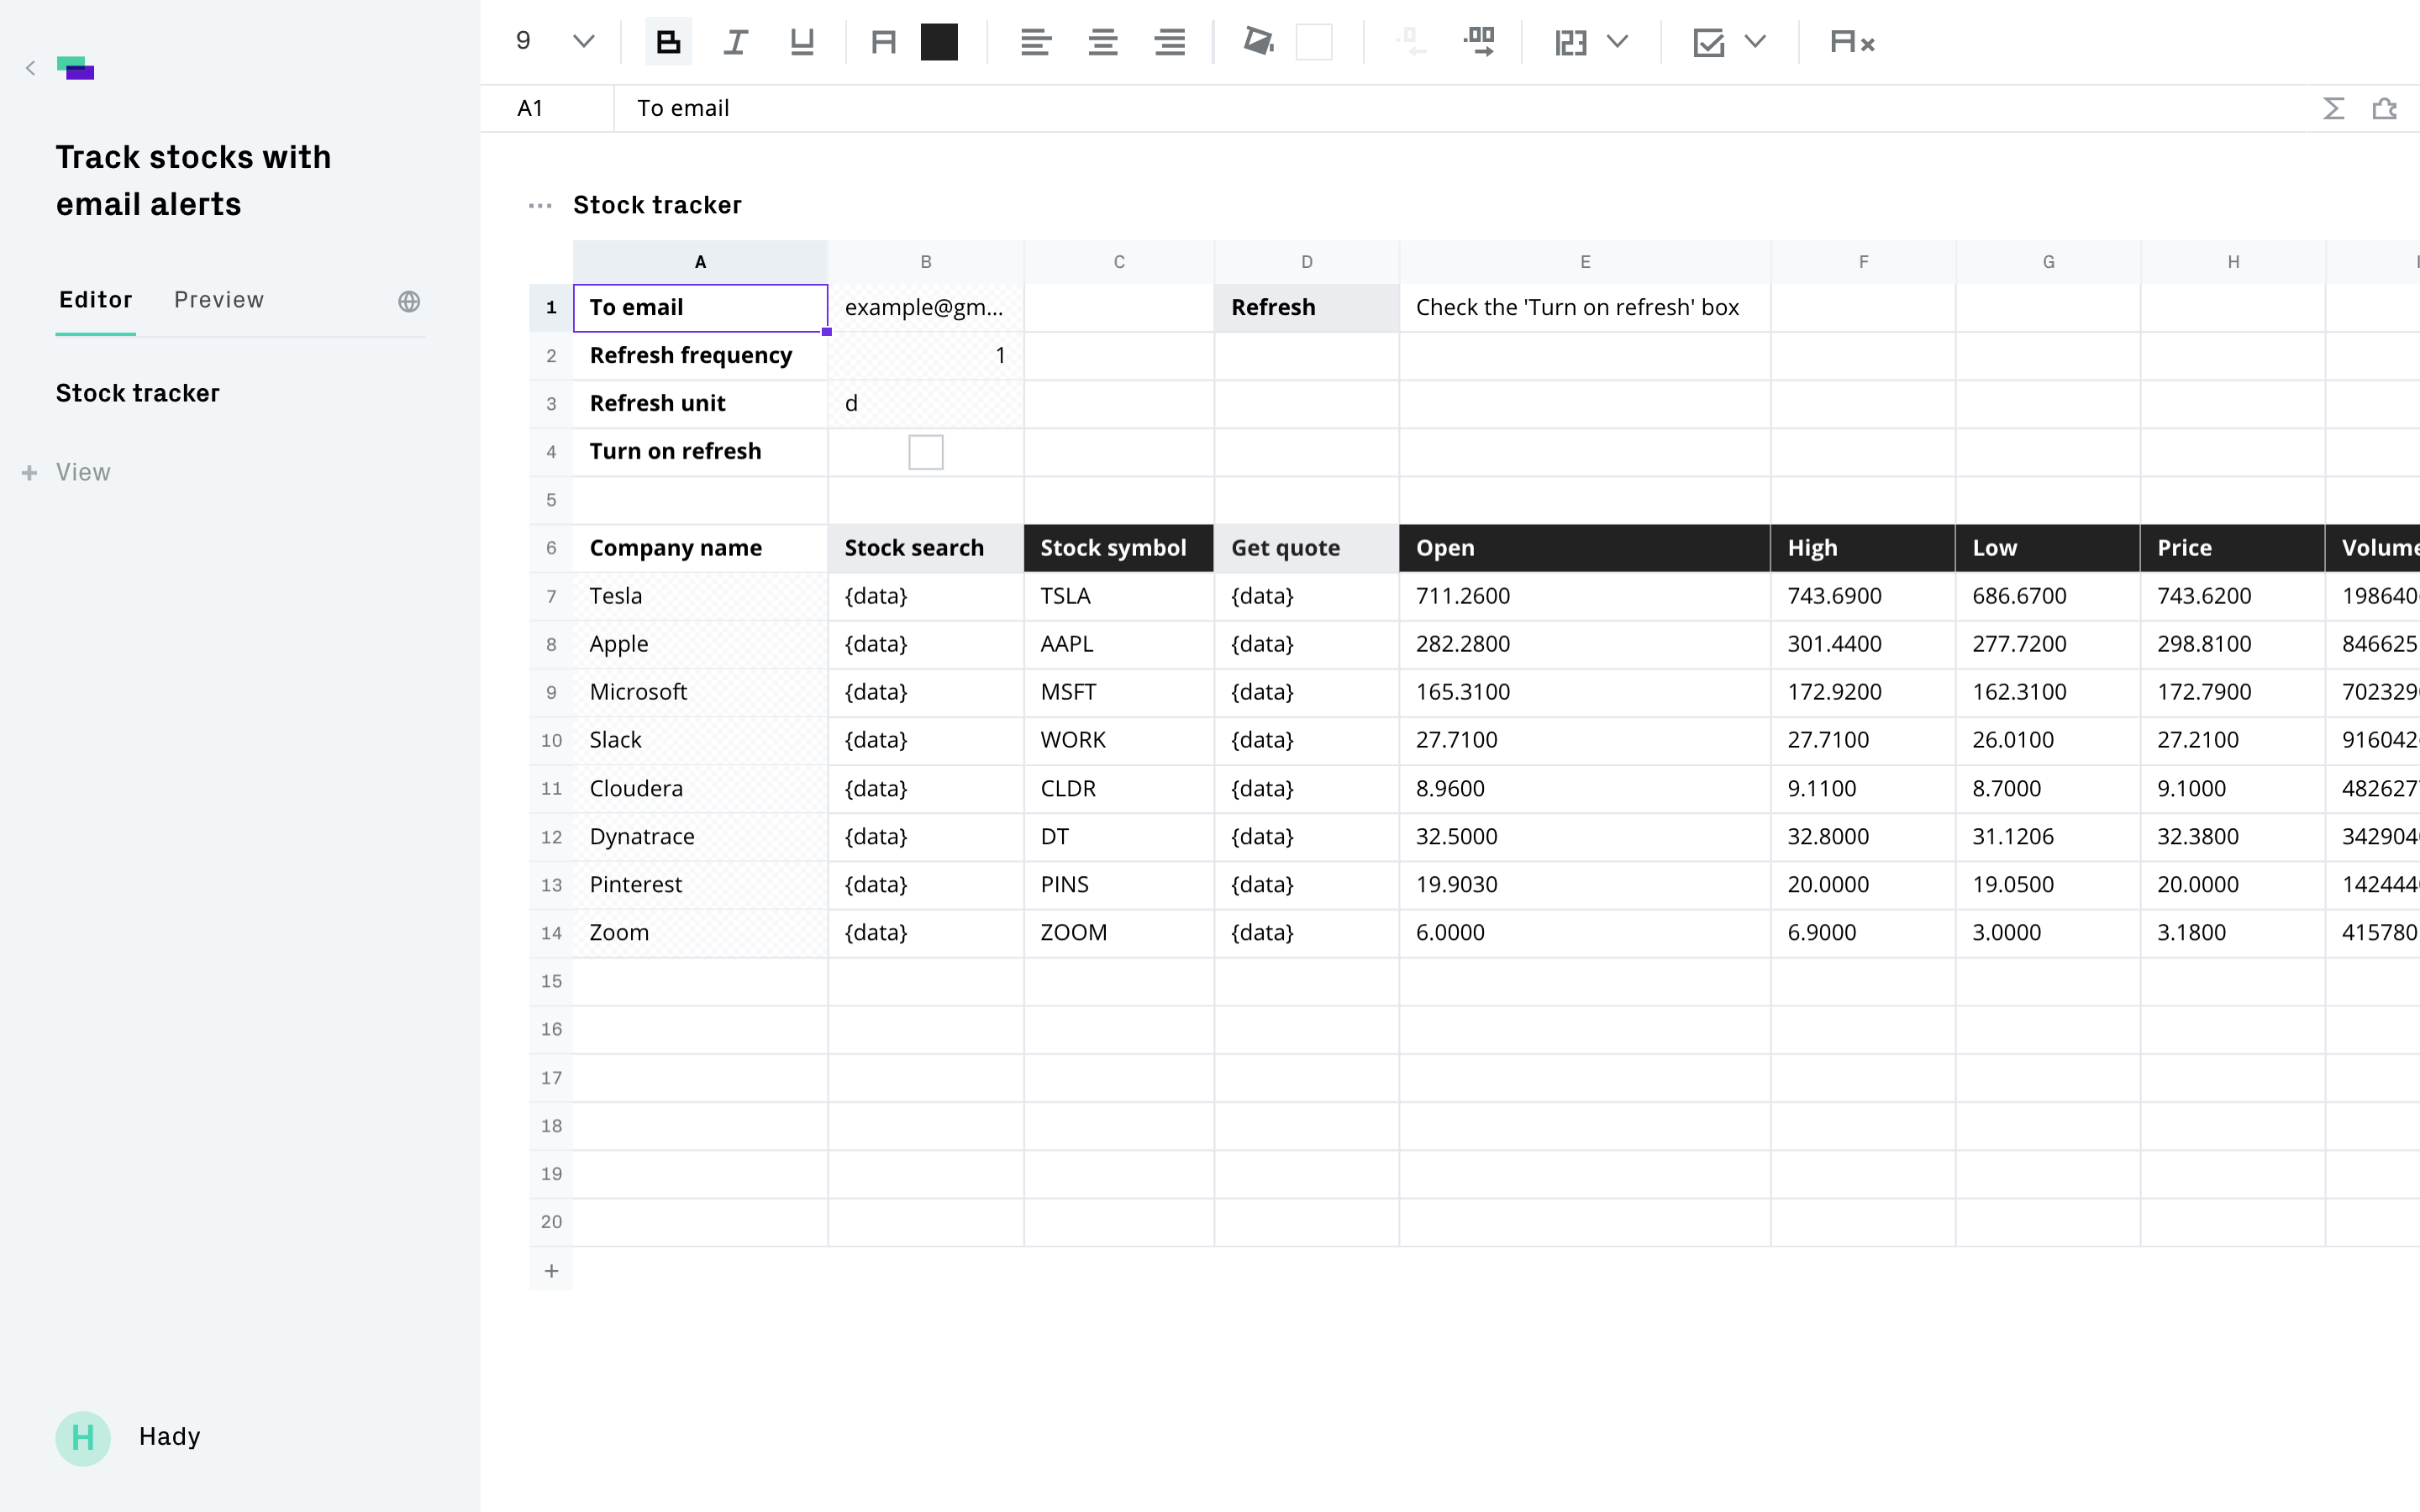Select column E header
Viewport: 2420px width, 1512px height.
[x=1585, y=262]
